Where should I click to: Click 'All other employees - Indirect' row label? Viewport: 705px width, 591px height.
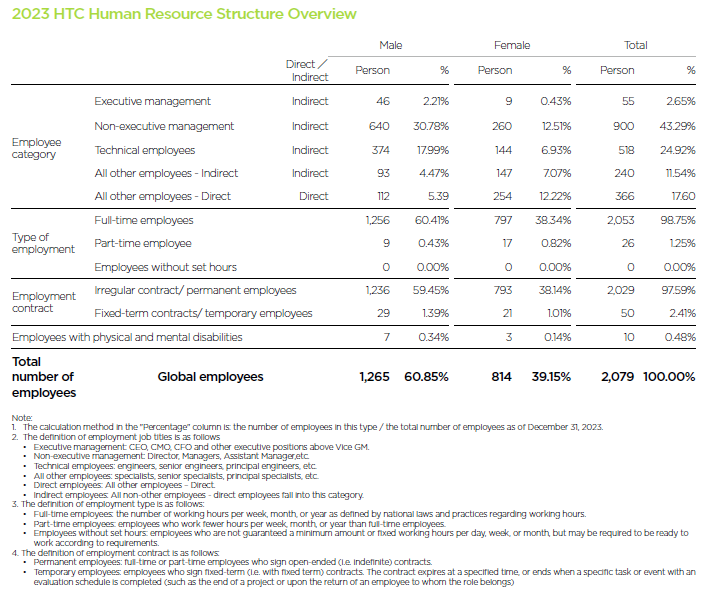166,173
